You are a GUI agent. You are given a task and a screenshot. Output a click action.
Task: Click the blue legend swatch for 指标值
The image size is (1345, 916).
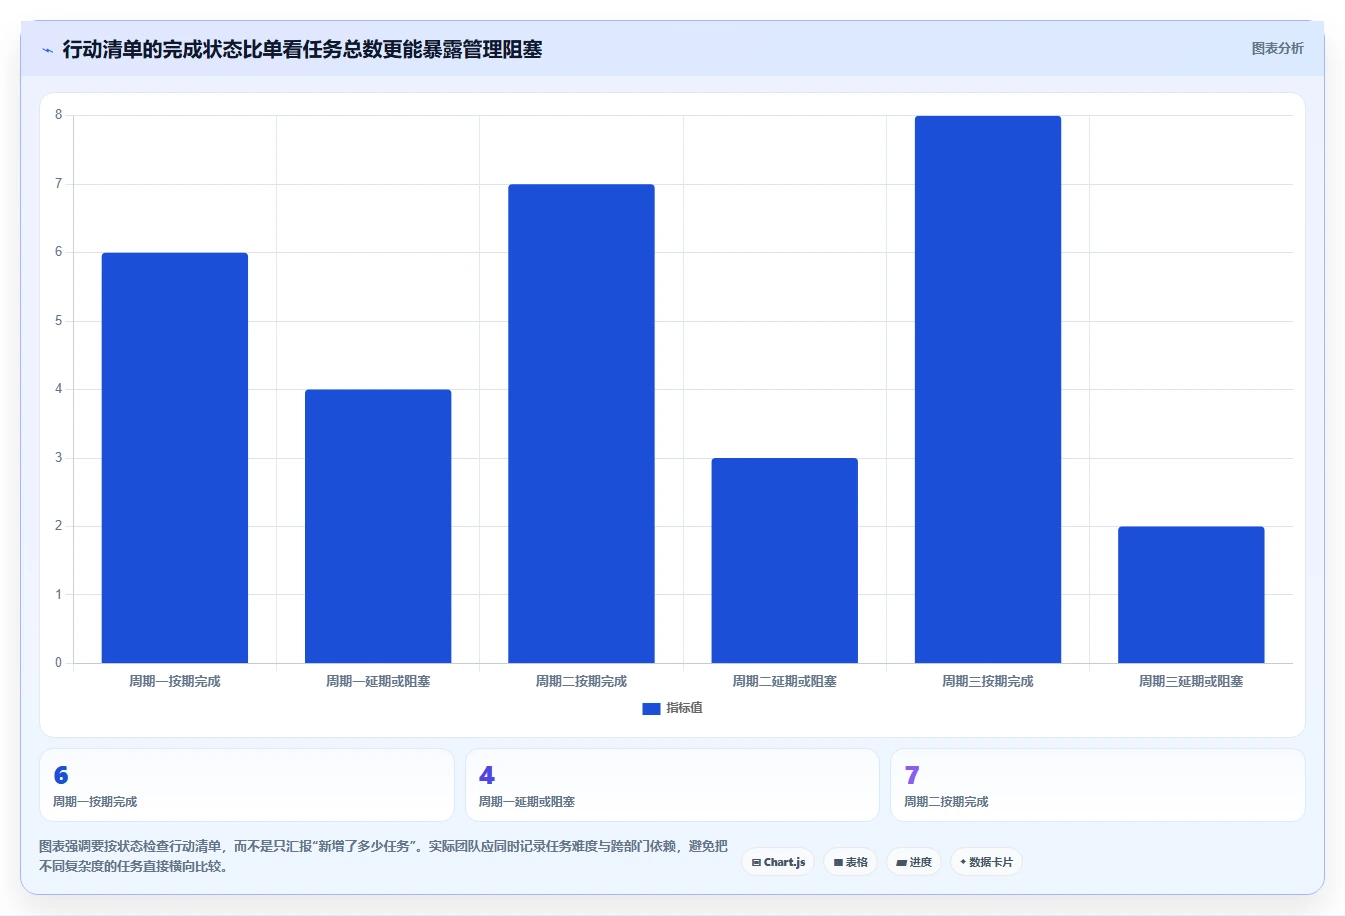click(651, 708)
